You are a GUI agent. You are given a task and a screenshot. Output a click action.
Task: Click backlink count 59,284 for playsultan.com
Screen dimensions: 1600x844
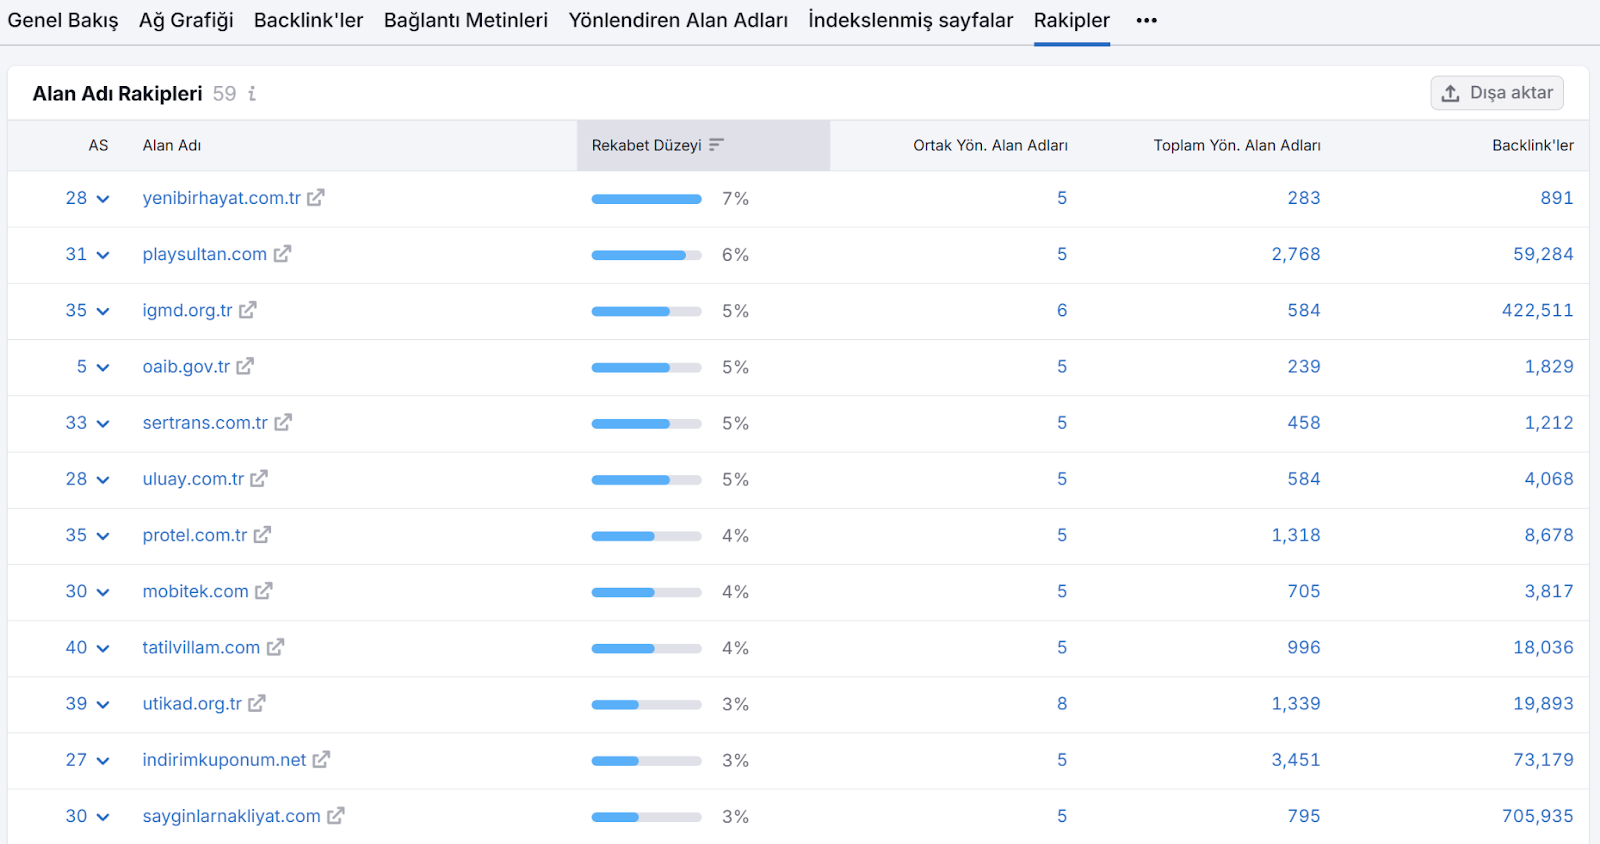pos(1543,254)
